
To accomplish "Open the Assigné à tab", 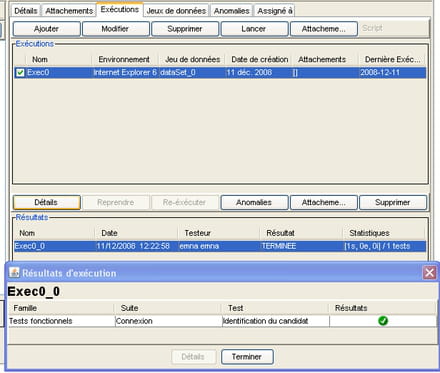I will (275, 11).
